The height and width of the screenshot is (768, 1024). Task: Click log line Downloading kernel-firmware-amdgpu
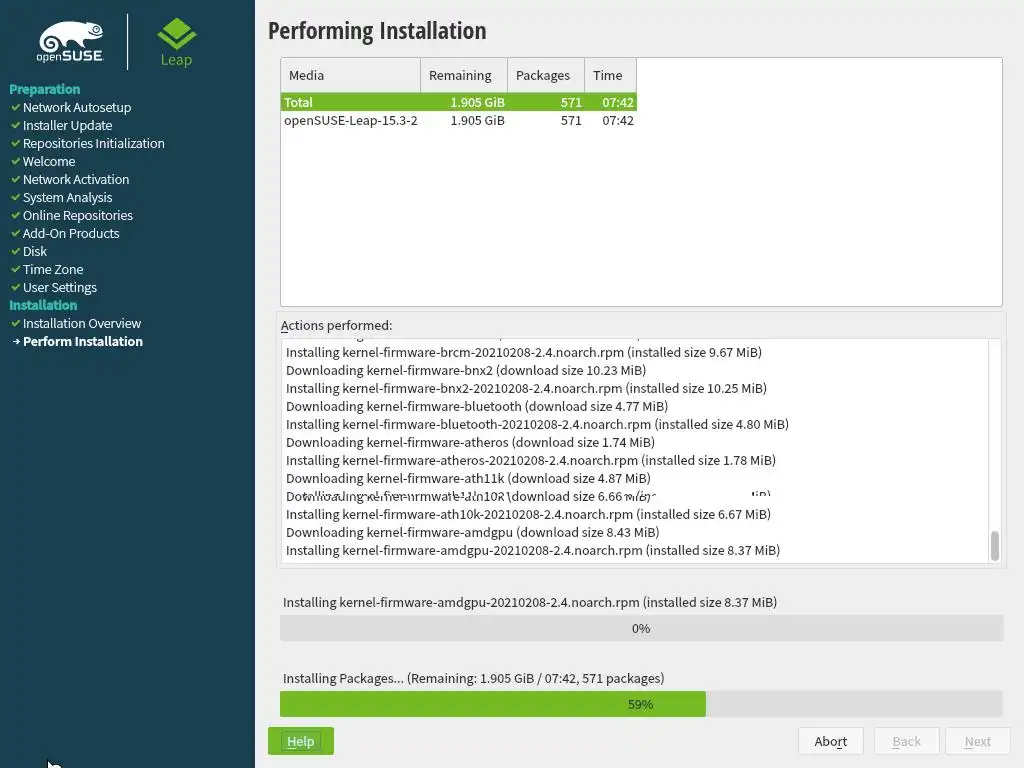point(473,532)
